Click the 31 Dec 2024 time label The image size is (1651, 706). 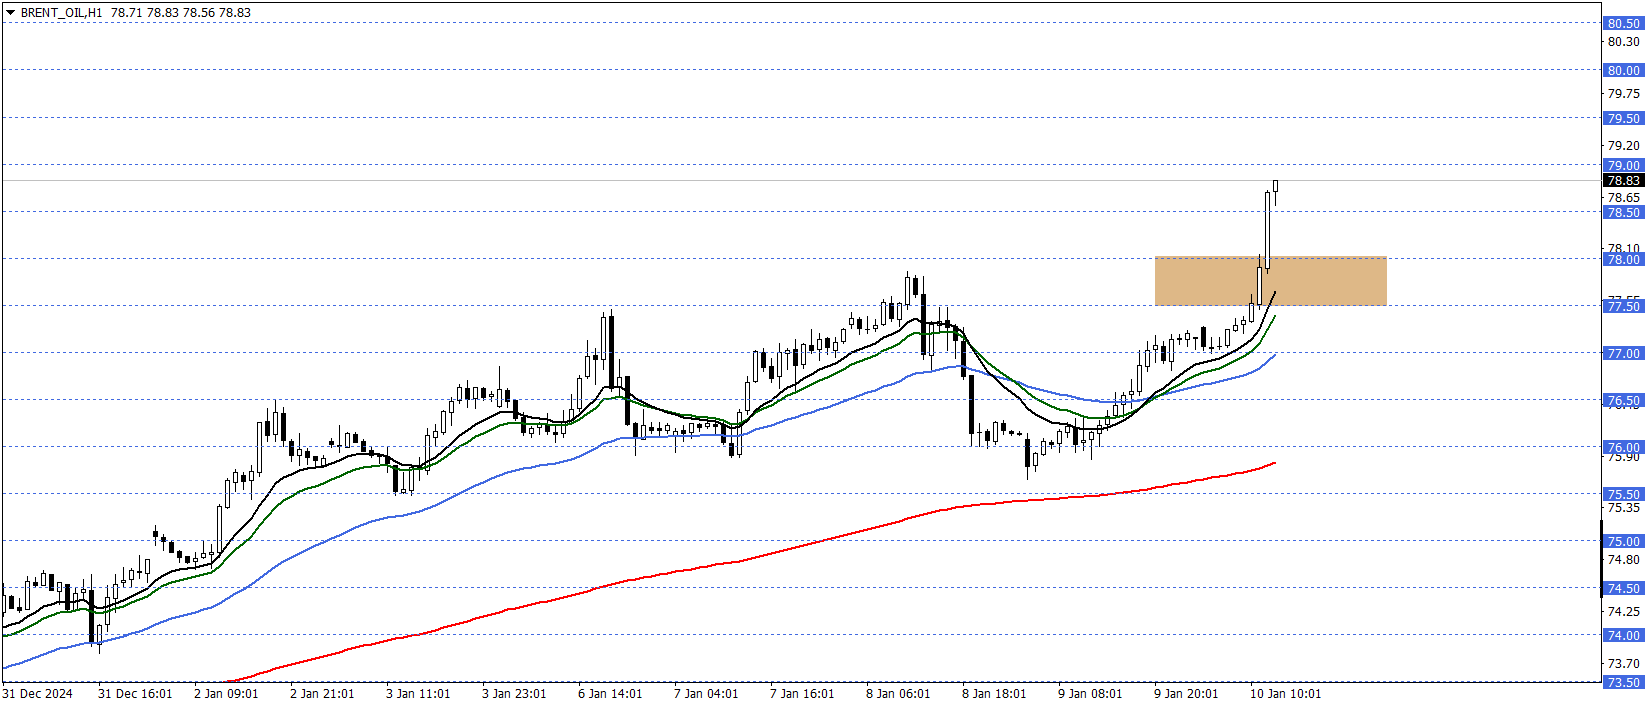pos(38,694)
